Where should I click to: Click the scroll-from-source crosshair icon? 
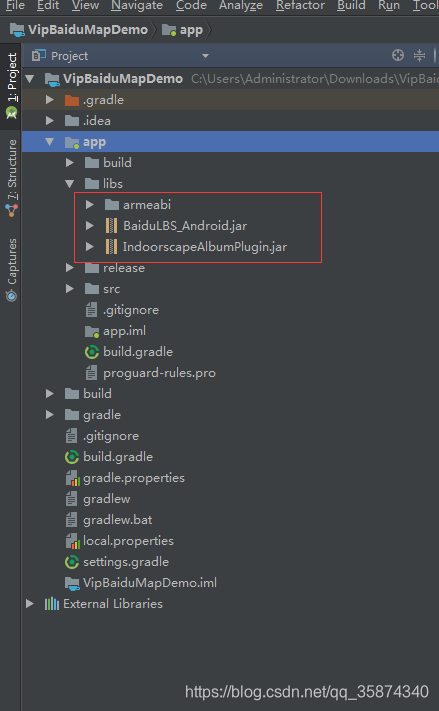tap(398, 55)
